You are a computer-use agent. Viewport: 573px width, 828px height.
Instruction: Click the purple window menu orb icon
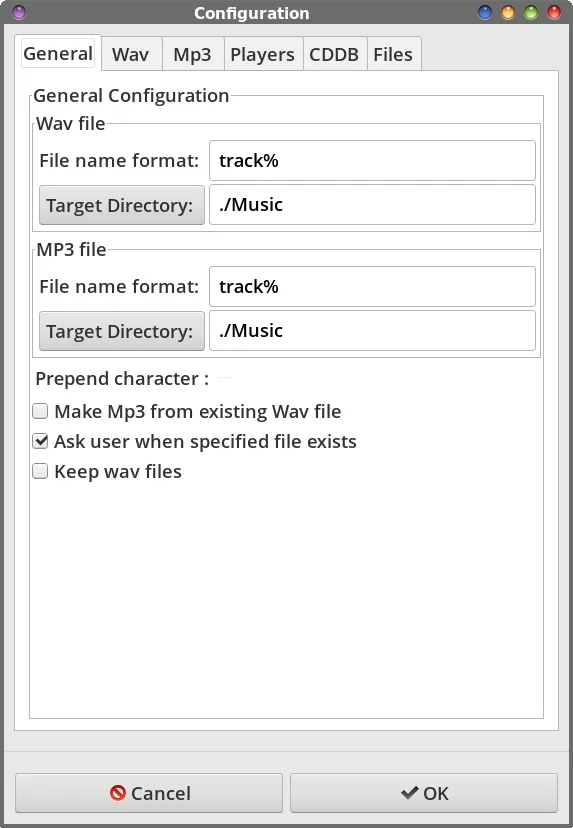tap(19, 12)
